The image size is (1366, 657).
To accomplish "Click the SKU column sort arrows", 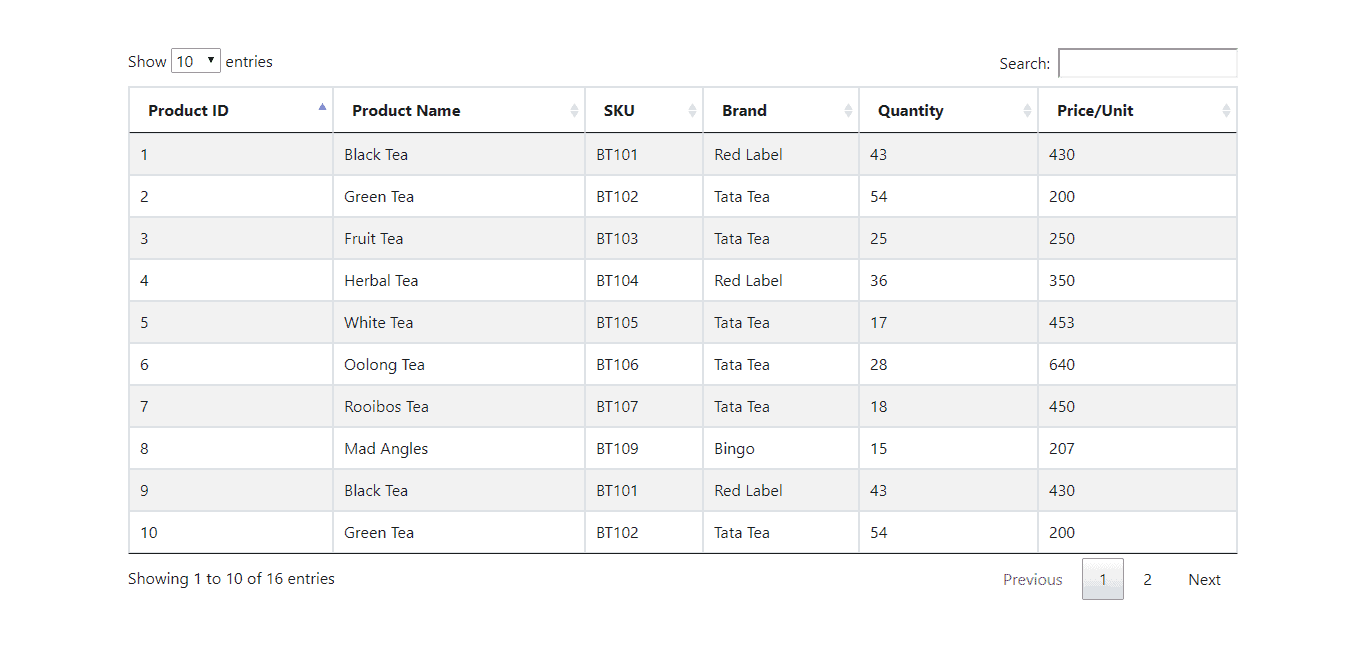I will coord(692,111).
